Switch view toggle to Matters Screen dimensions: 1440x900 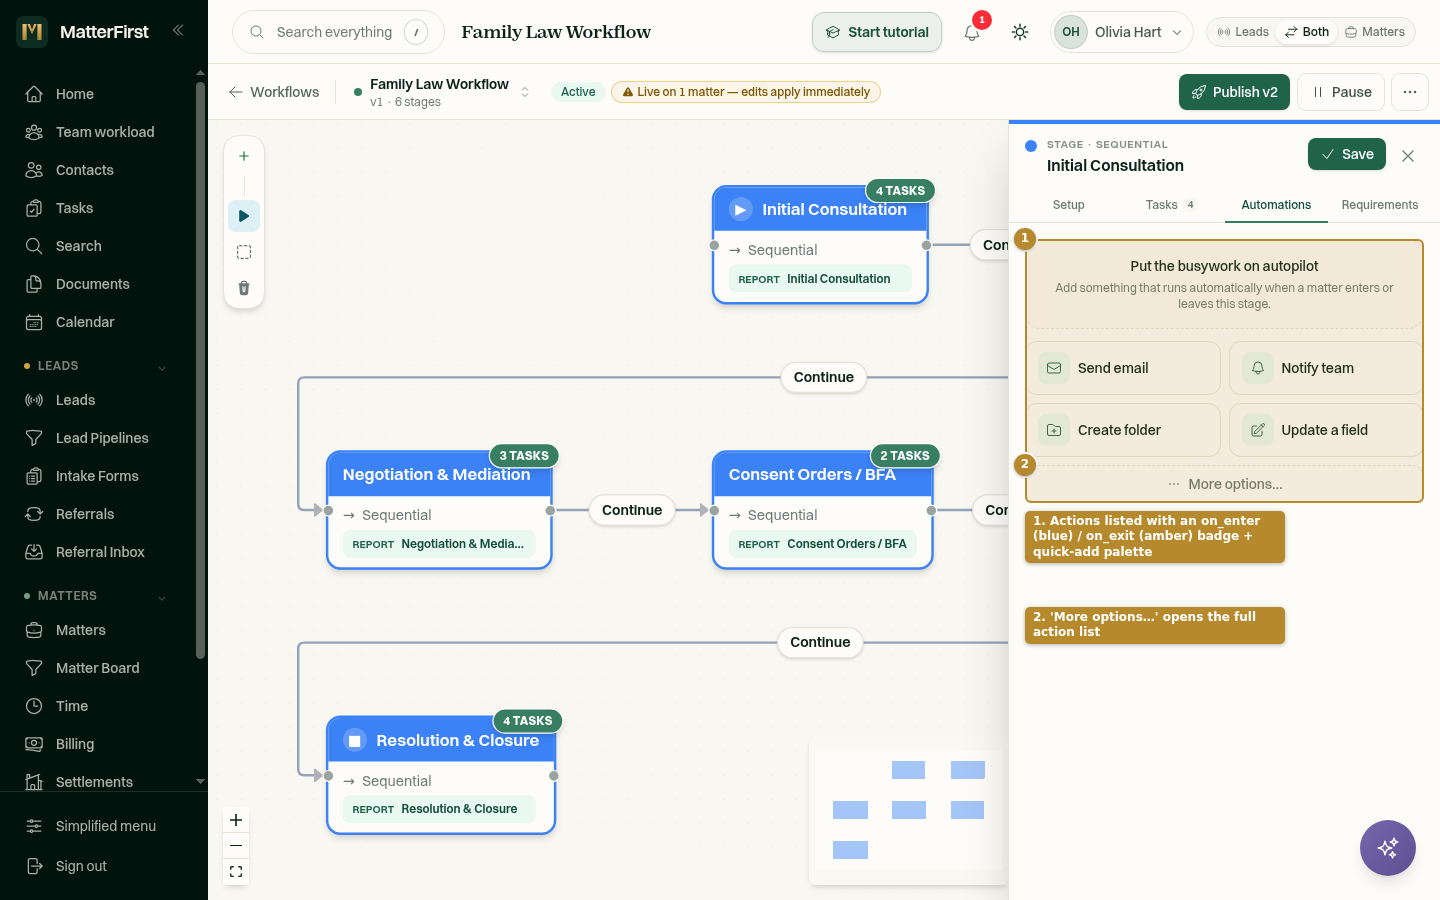(x=1375, y=32)
